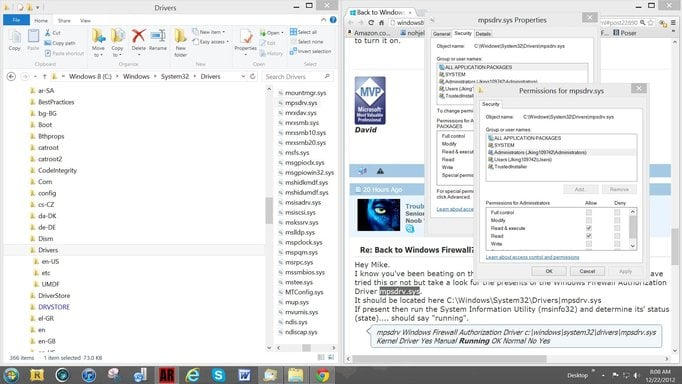Click Learn about access control and permissions link
Image resolution: width=682 pixels, height=384 pixels.
(532, 257)
